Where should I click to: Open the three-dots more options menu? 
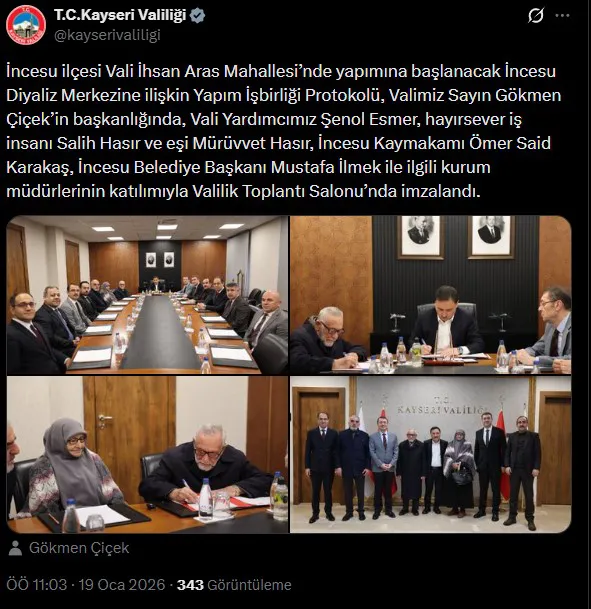(562, 16)
